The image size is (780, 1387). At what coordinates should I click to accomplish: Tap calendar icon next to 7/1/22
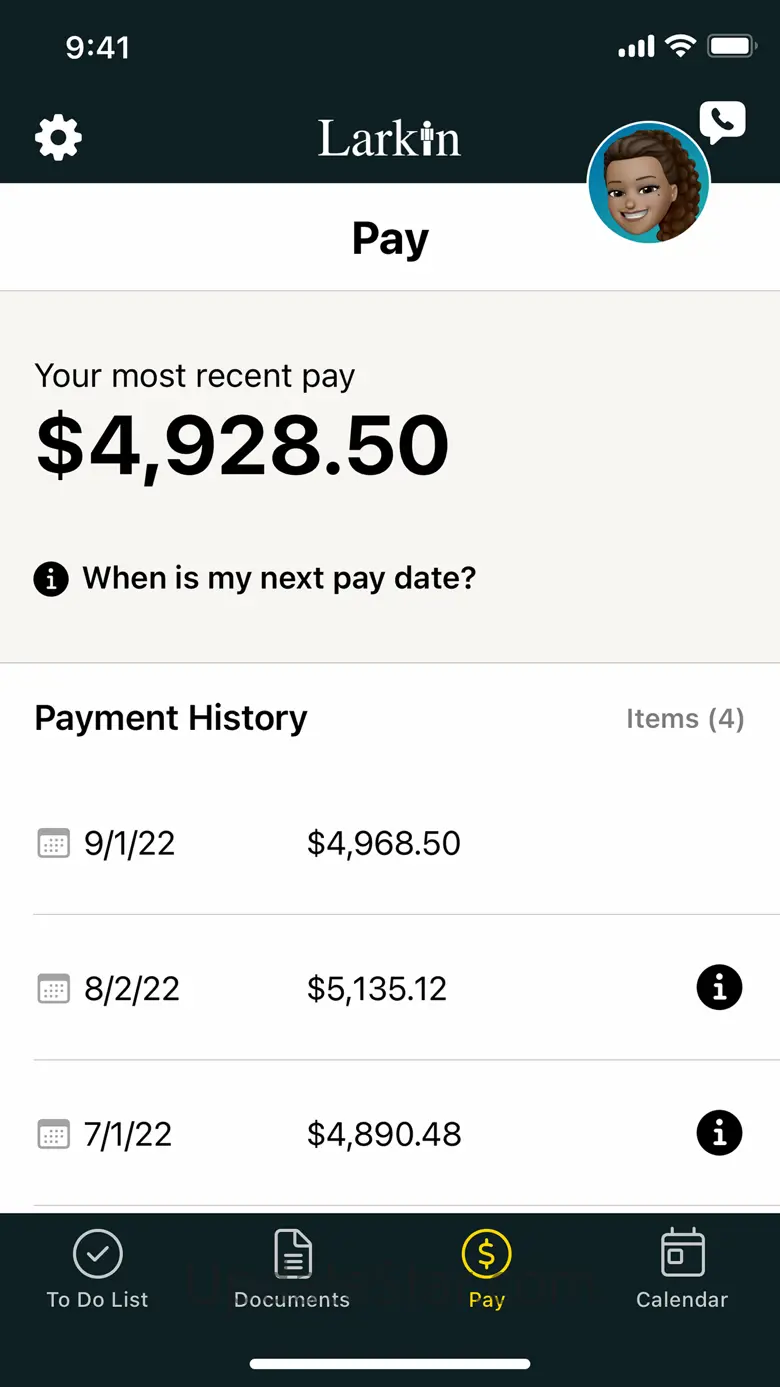(x=53, y=1135)
